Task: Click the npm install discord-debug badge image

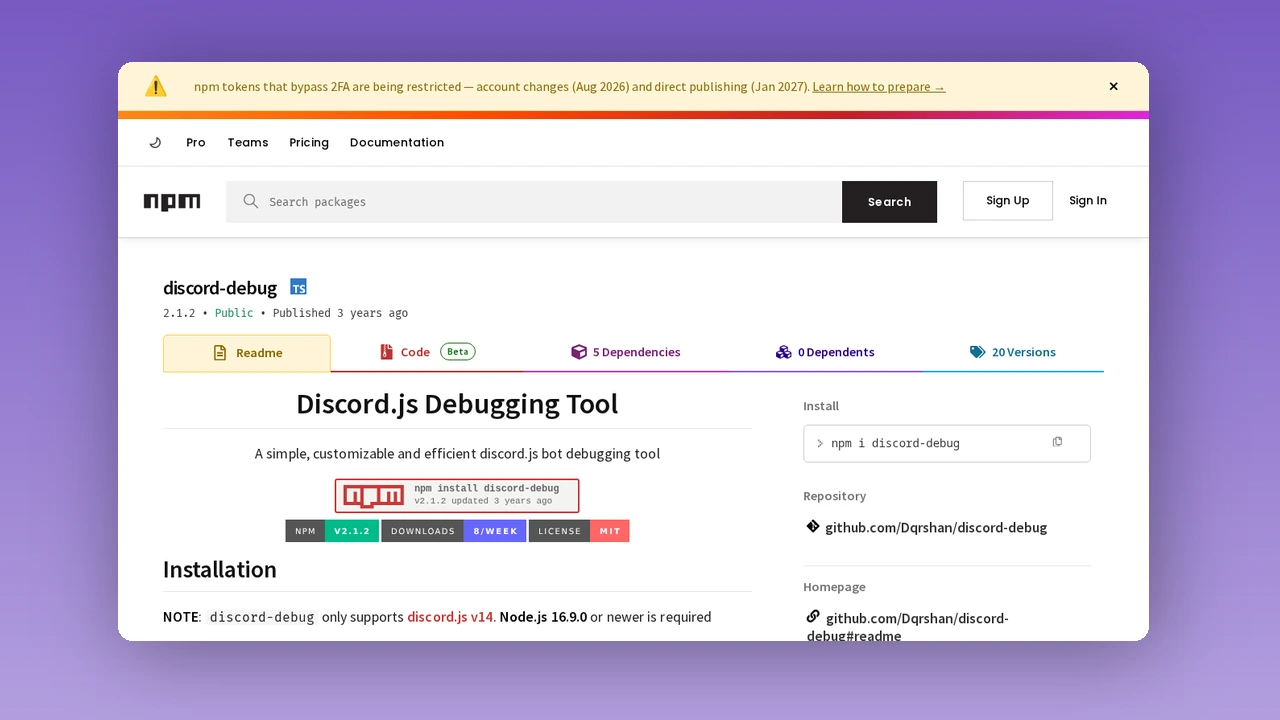Action: click(457, 495)
